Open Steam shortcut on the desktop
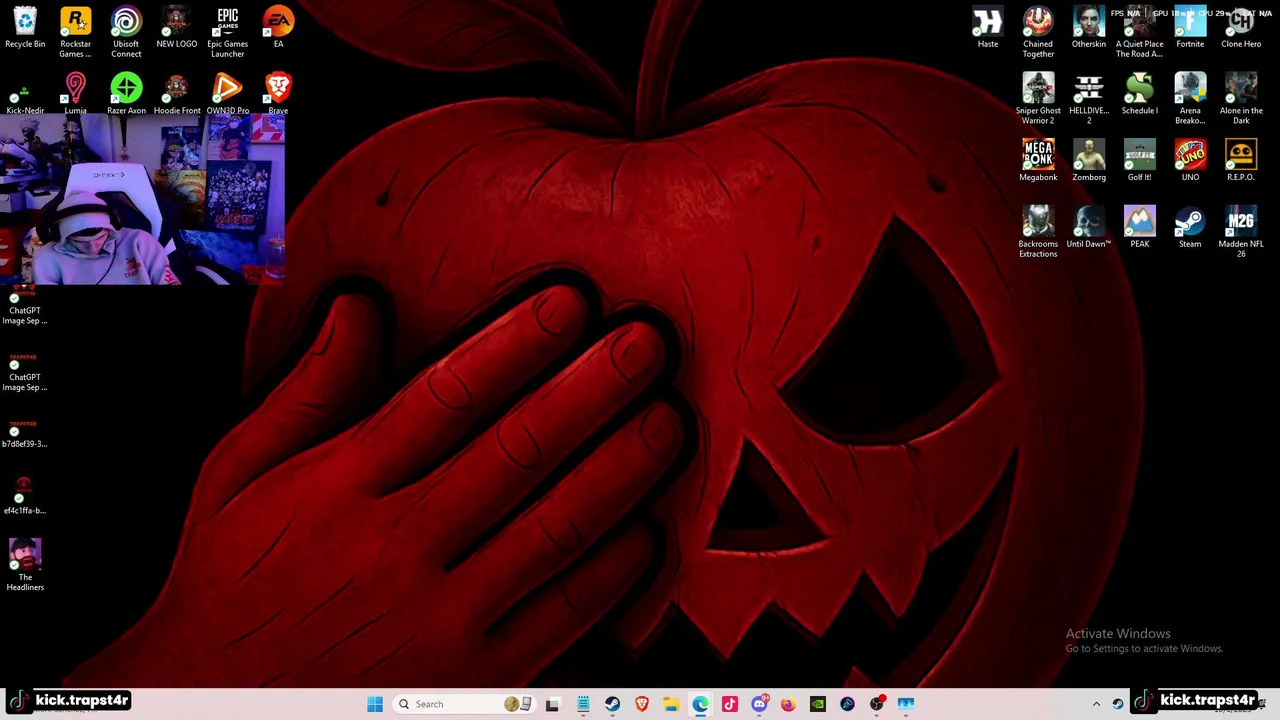Image resolution: width=1280 pixels, height=720 pixels. 1190,228
